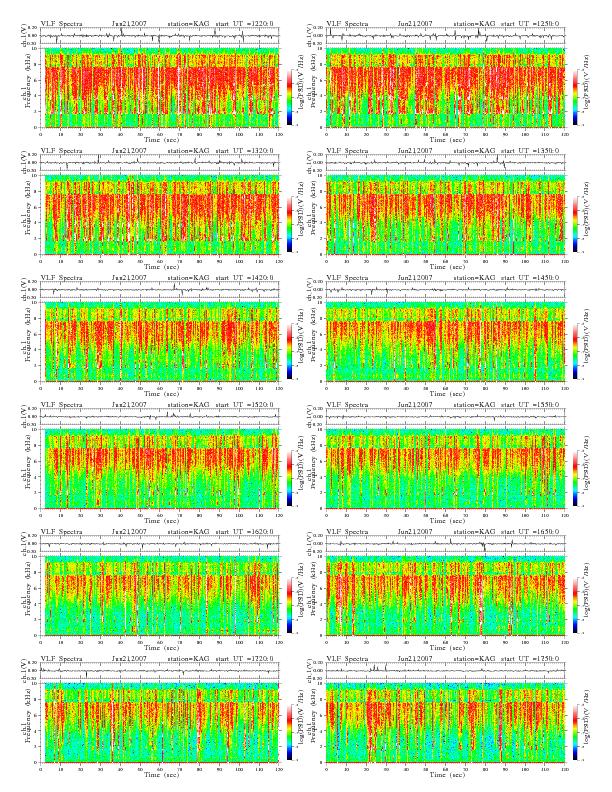Click 'Time (sec)' label under the 1250:0 plot

point(445,139)
